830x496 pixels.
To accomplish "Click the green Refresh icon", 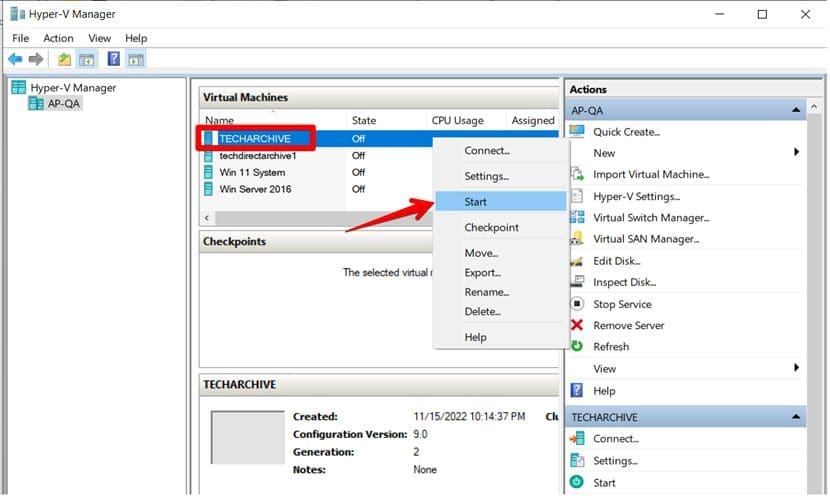I will tap(577, 346).
